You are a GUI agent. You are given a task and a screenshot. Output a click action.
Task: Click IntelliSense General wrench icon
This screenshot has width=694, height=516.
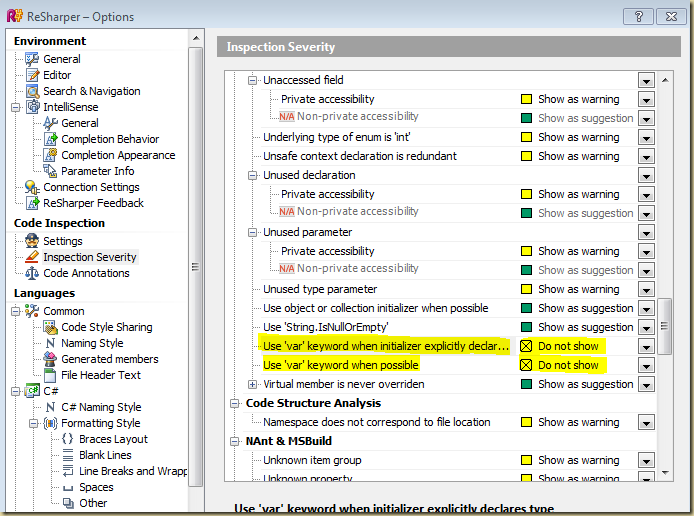tap(50, 123)
